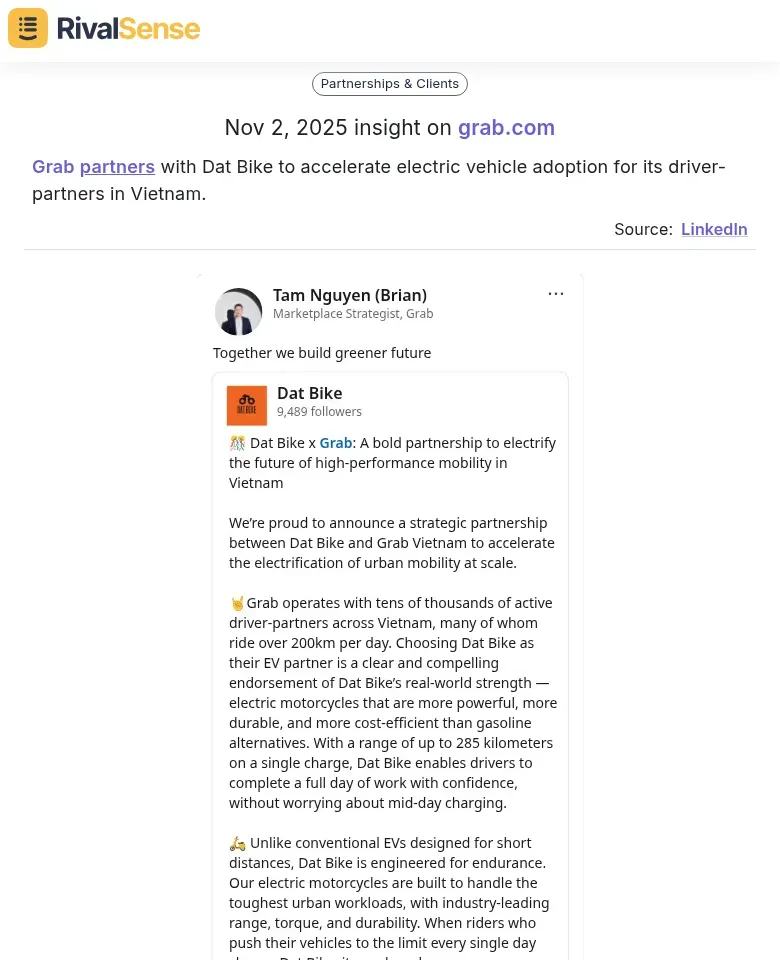Click the Dat Bike orange logo
This screenshot has width=780, height=960.
click(x=246, y=405)
